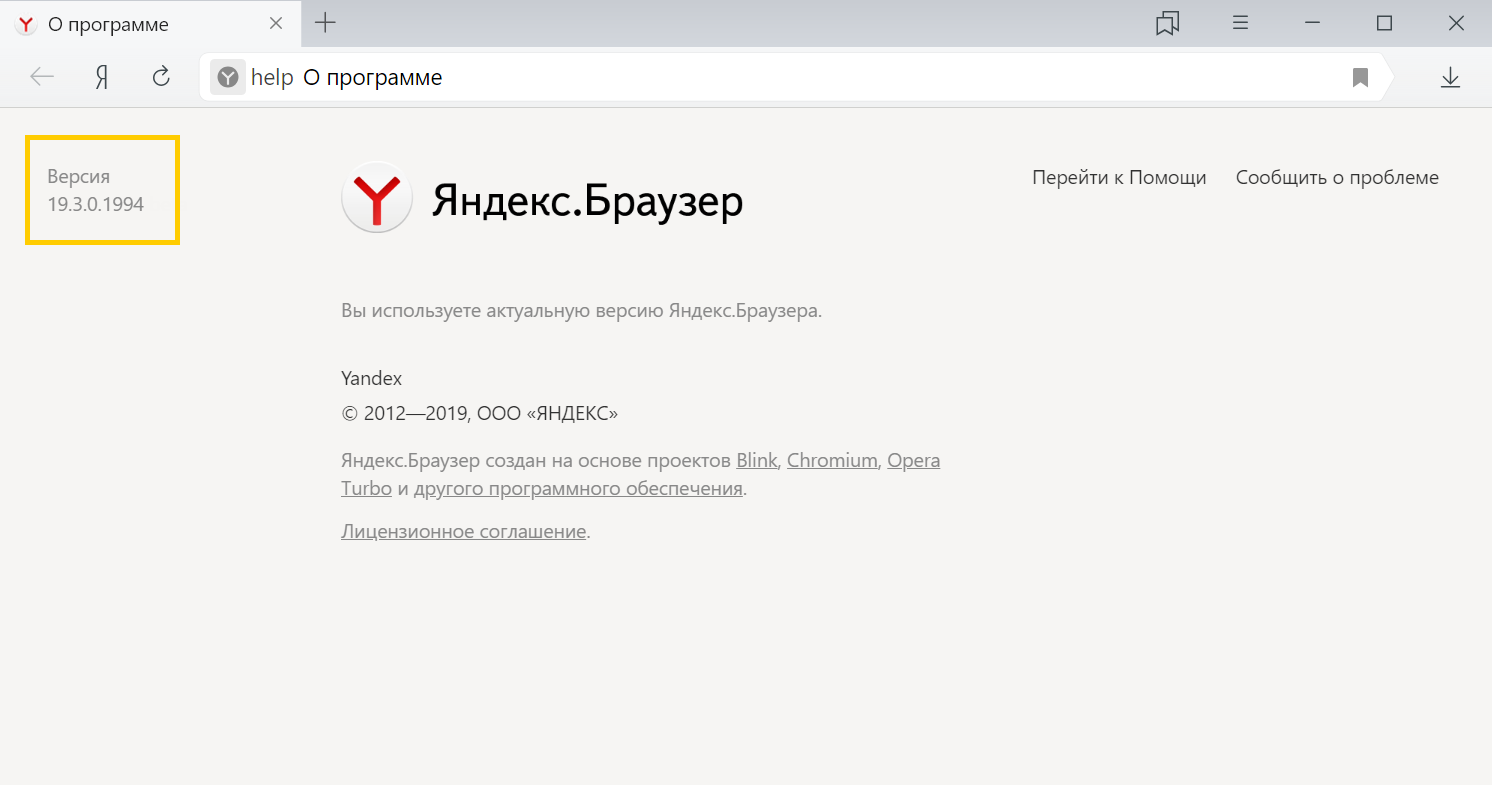Click the Yandex company name text
Image resolution: width=1492 pixels, height=785 pixels.
pyautogui.click(x=371, y=378)
